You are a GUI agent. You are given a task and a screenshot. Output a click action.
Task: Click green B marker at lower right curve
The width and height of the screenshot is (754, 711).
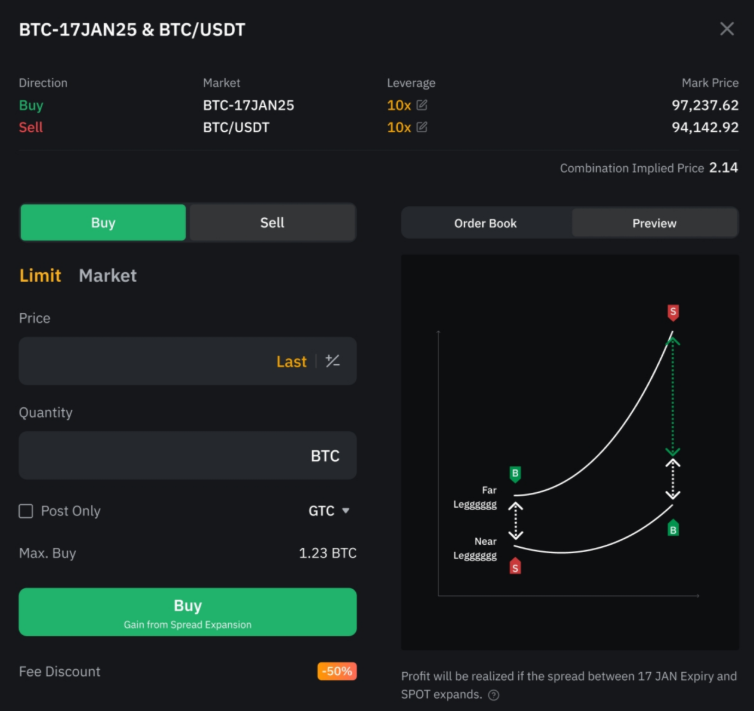673,529
